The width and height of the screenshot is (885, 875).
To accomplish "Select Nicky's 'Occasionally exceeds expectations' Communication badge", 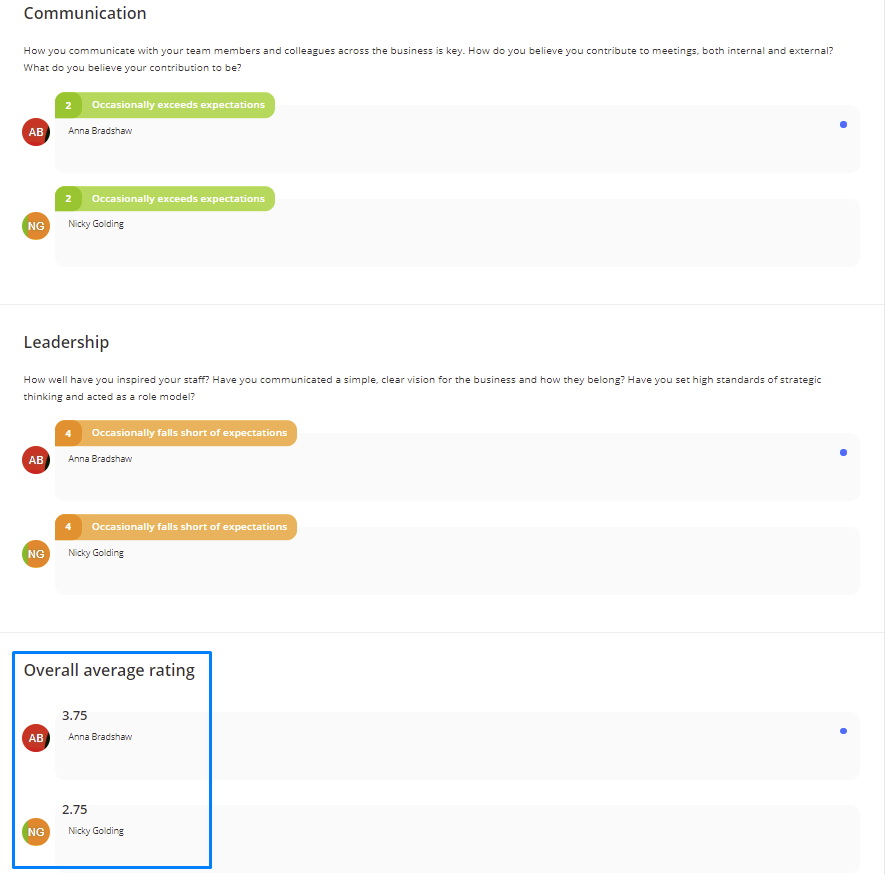I will click(165, 199).
